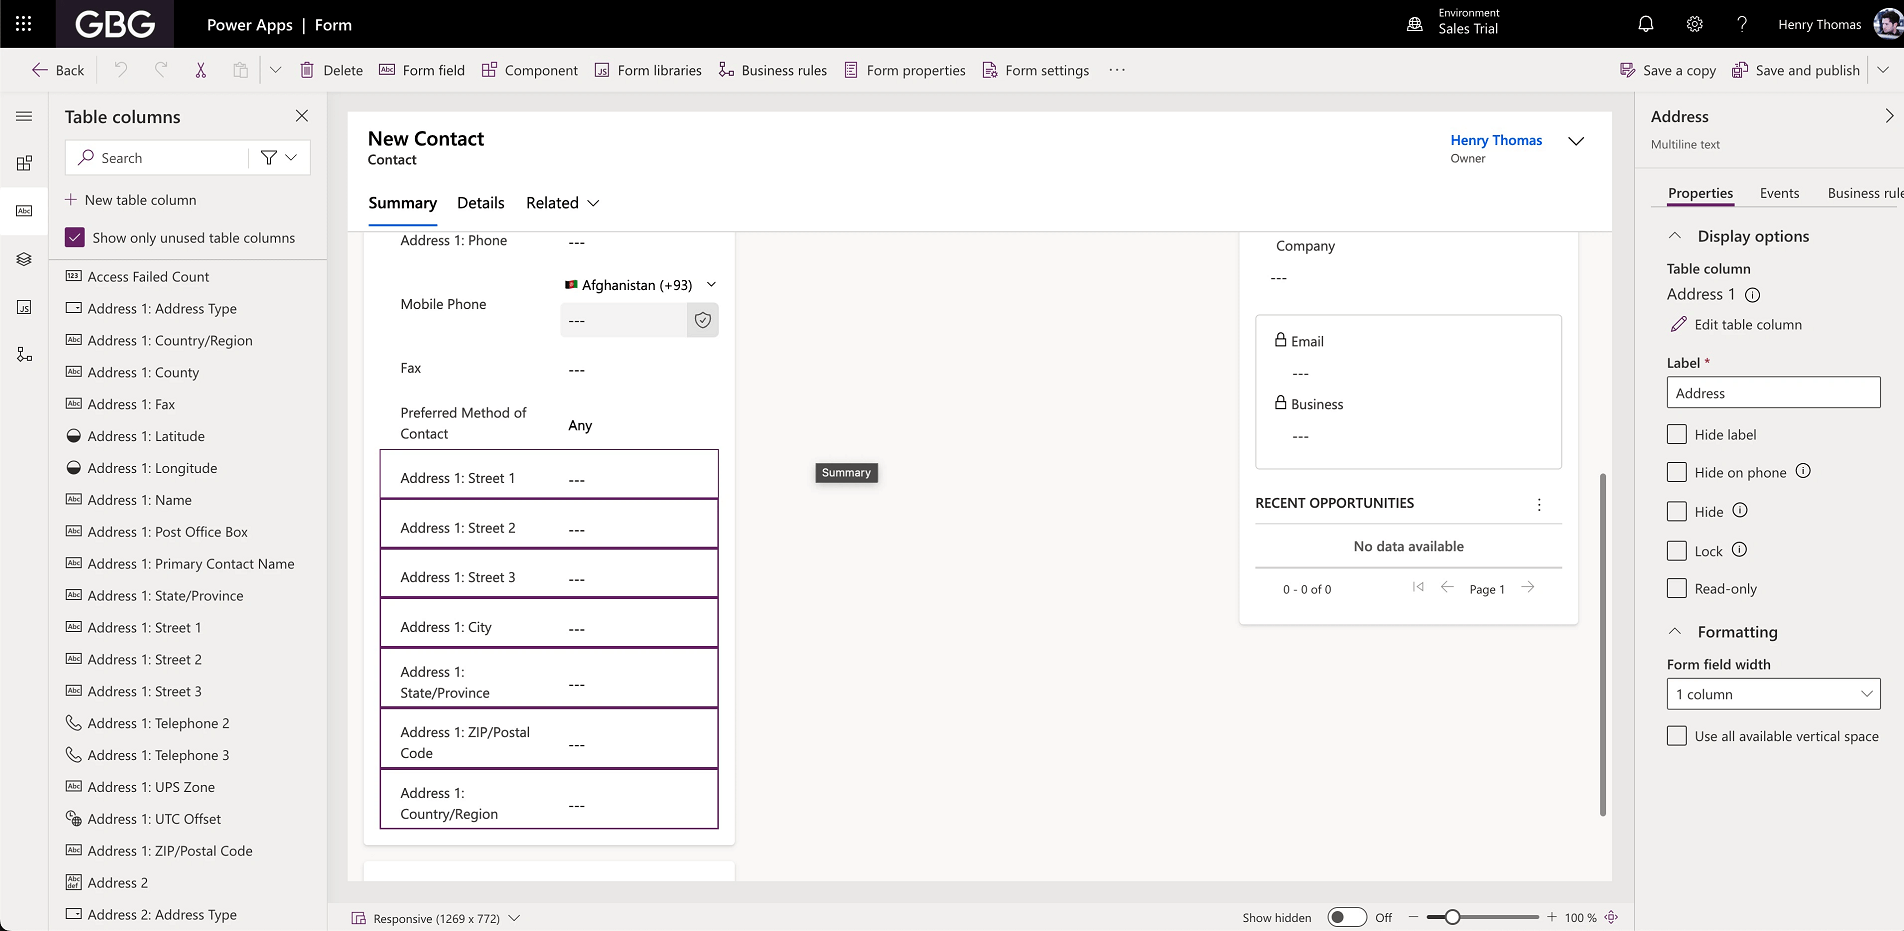
Task: Switch to the Details tab
Action: (x=480, y=203)
